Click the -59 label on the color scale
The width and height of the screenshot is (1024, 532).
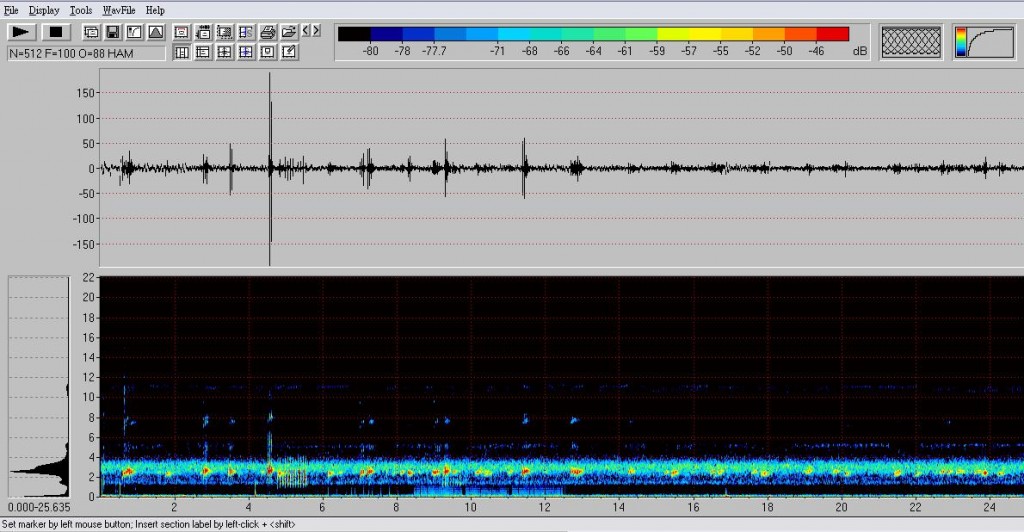point(657,51)
